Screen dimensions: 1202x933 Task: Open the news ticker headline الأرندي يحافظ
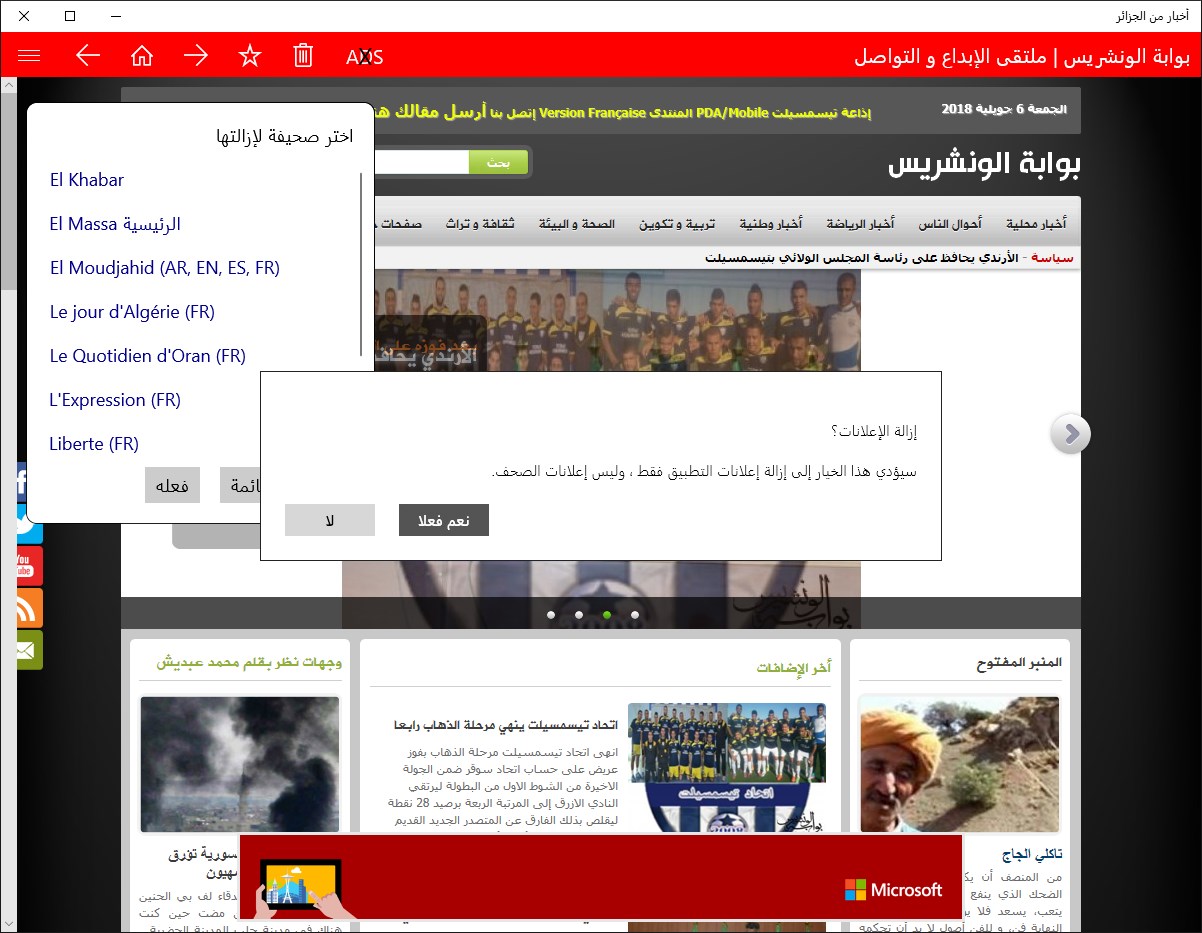click(x=860, y=258)
